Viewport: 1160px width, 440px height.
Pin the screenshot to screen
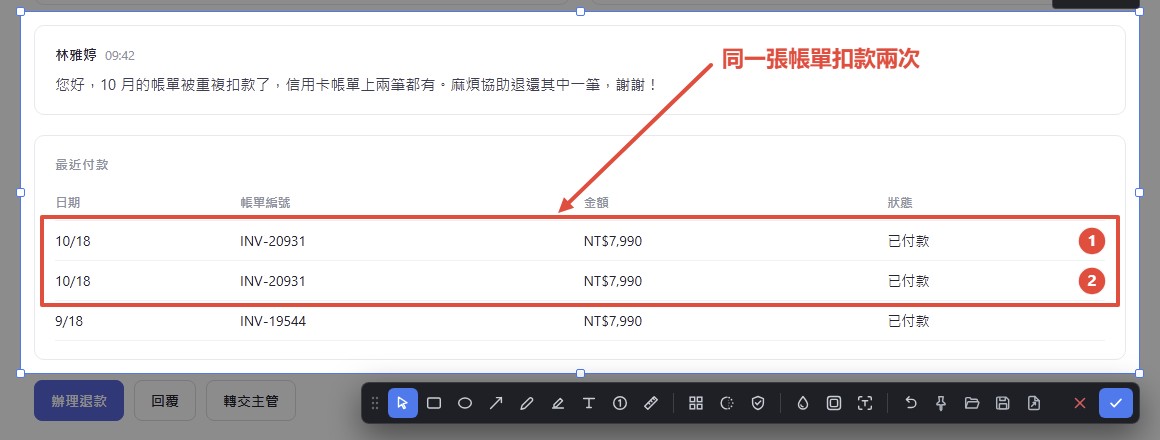click(x=941, y=403)
